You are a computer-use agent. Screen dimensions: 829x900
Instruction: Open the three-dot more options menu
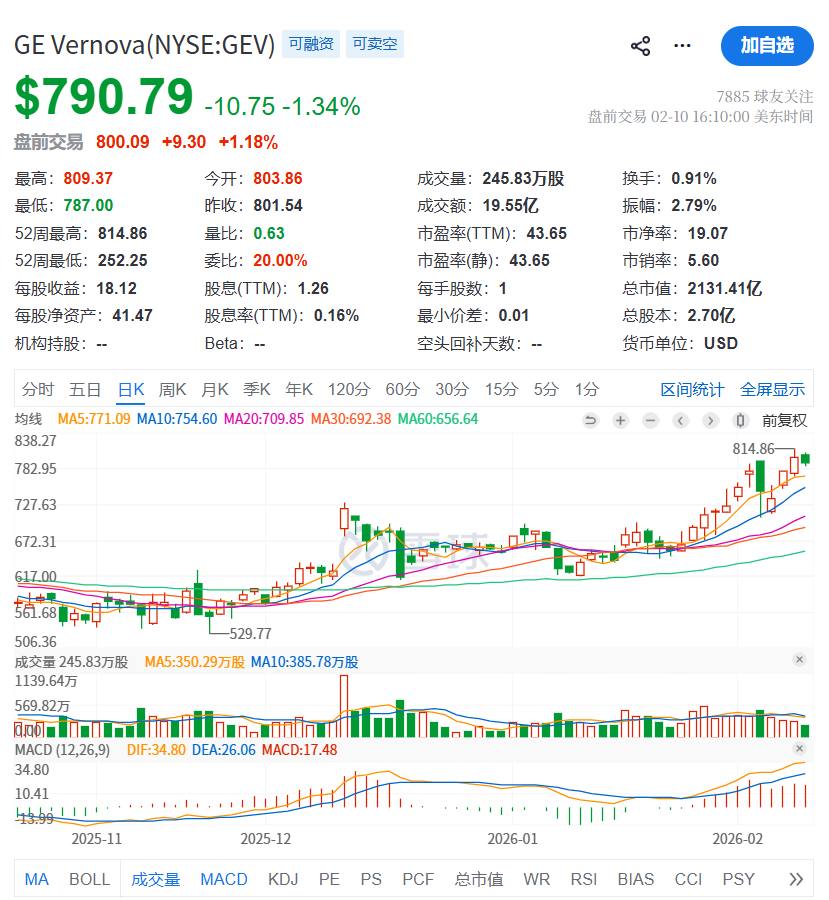click(x=681, y=45)
